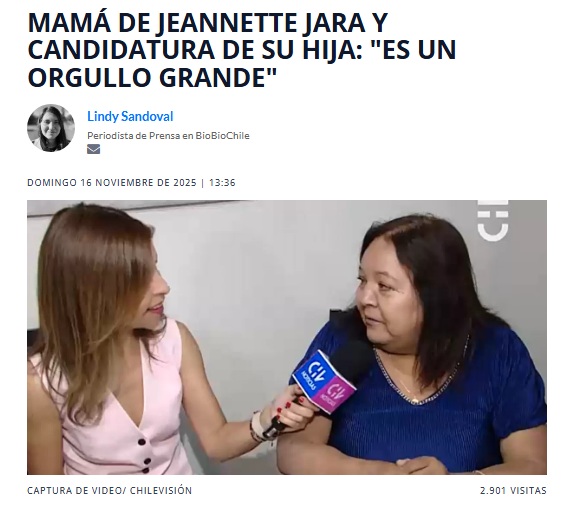Click 'ORGULLO GRANDE' in the headline's last line
Screen dimensions: 566x518
coord(152,77)
